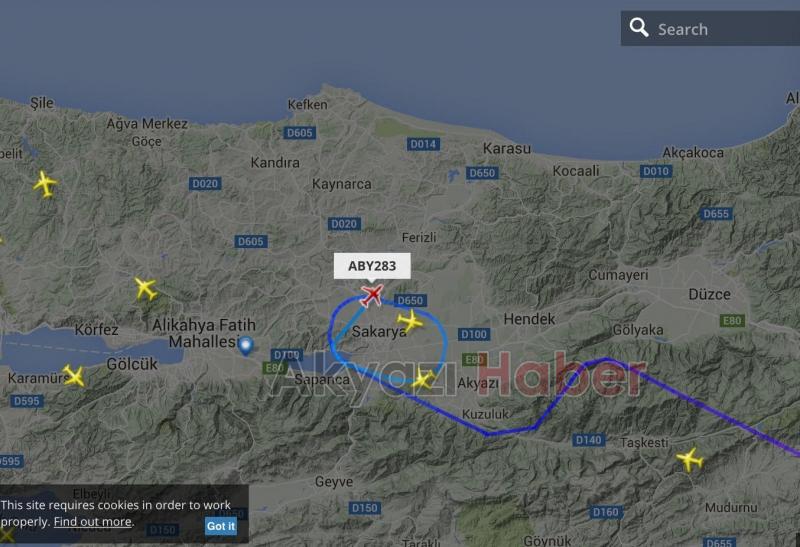Select the yellow plane above Körfez
800x547 pixels.
coord(146,289)
